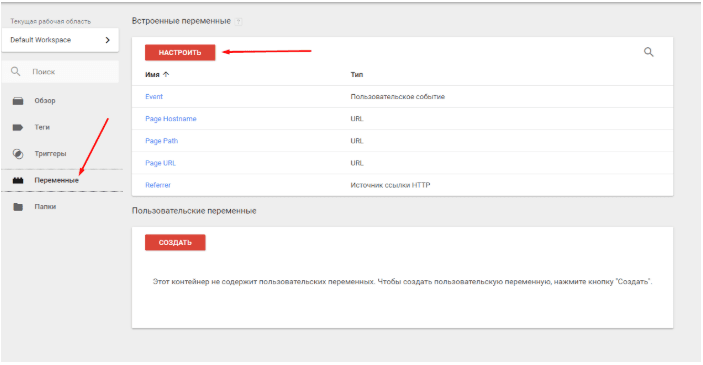Click the sidebar search magnifier icon
The width and height of the screenshot is (703, 365).
[16, 71]
